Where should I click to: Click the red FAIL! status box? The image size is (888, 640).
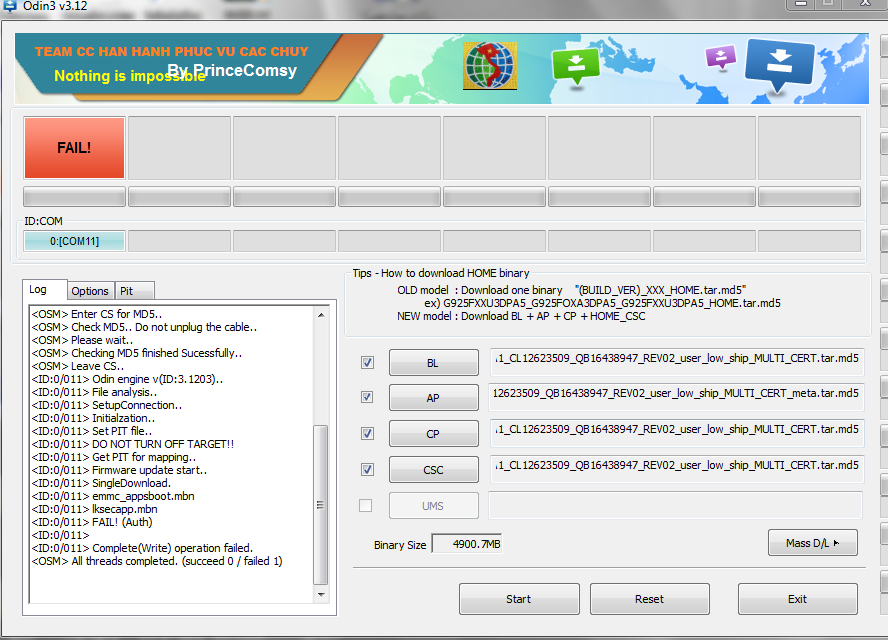pyautogui.click(x=74, y=148)
